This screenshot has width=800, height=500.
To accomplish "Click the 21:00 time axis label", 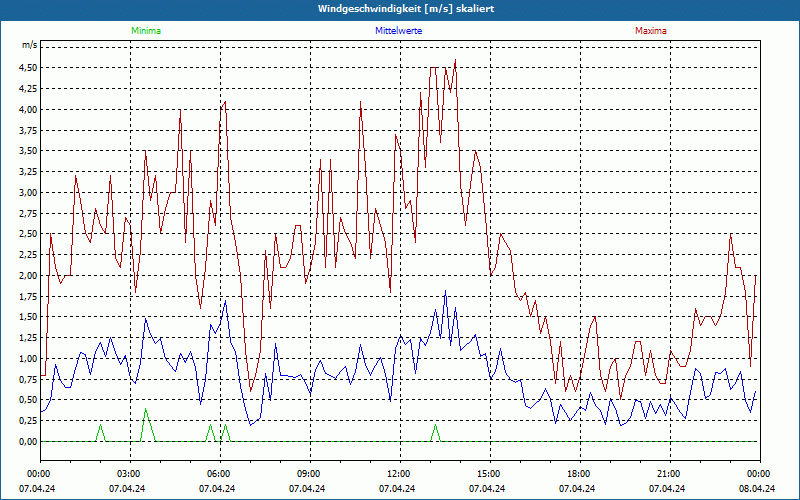I will pos(669,474).
